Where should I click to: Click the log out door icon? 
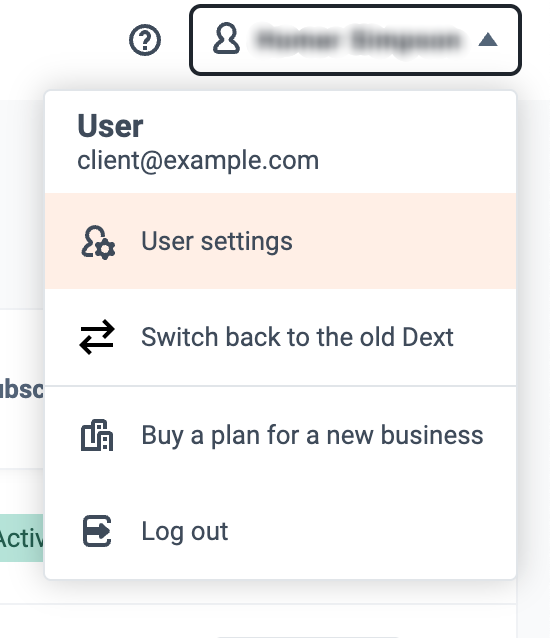point(97,531)
